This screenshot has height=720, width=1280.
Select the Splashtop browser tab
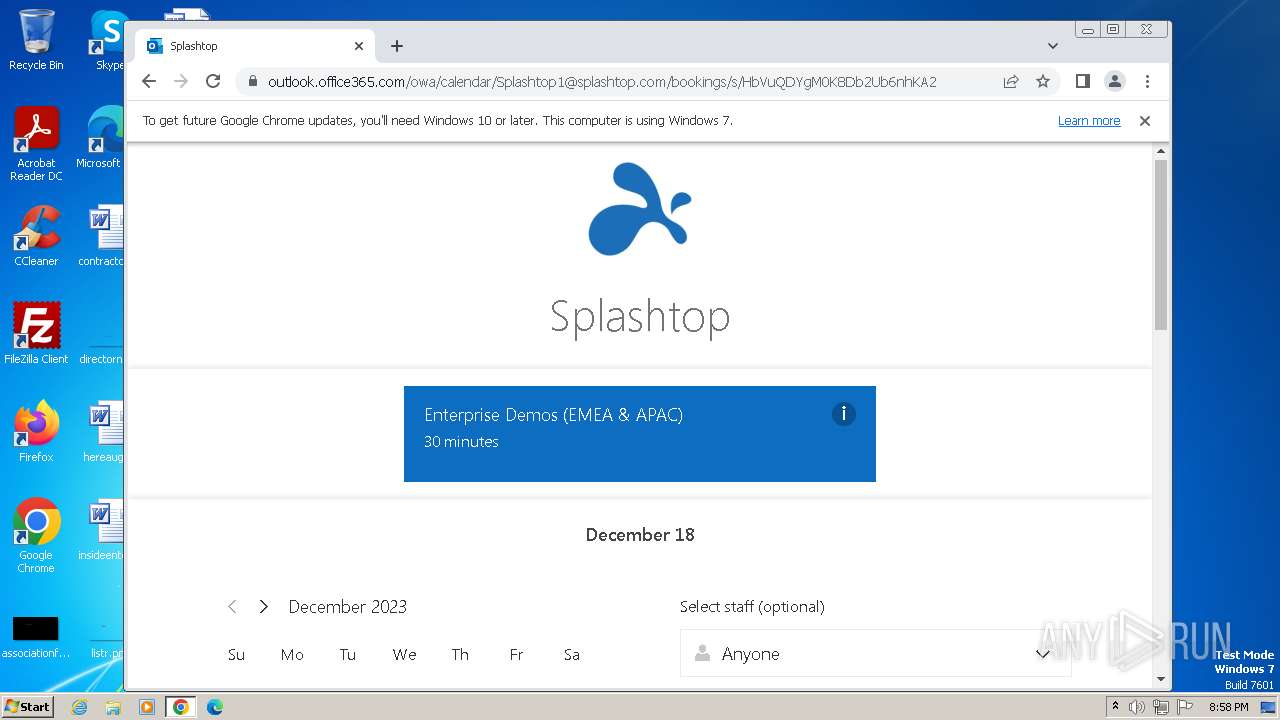tap(255, 46)
